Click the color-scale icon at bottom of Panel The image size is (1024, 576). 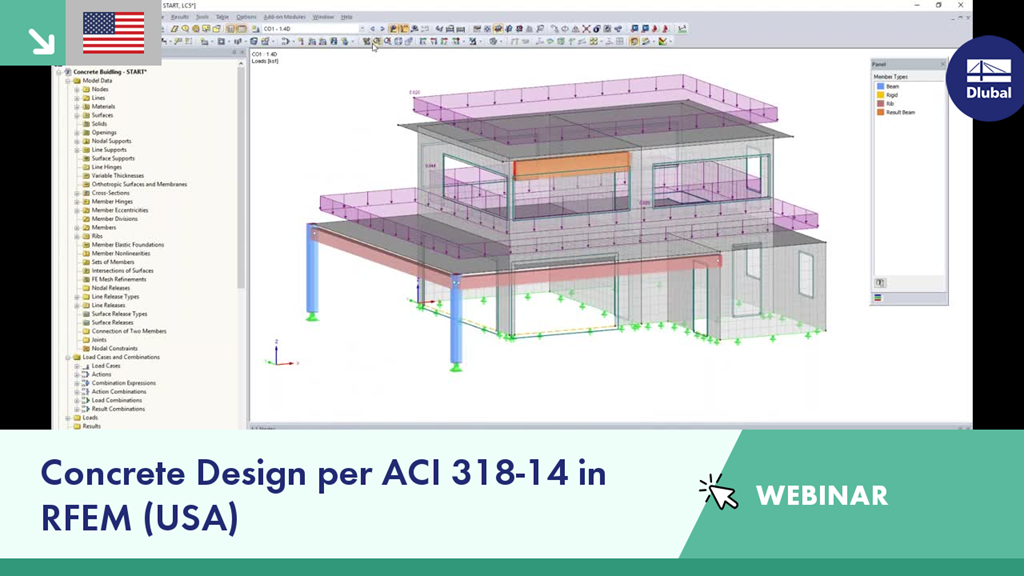tap(878, 298)
